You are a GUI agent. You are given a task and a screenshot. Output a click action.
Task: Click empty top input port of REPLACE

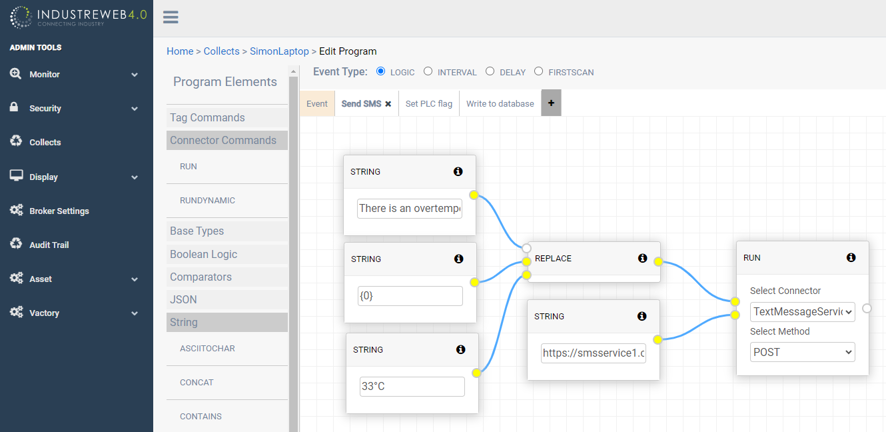(x=527, y=248)
